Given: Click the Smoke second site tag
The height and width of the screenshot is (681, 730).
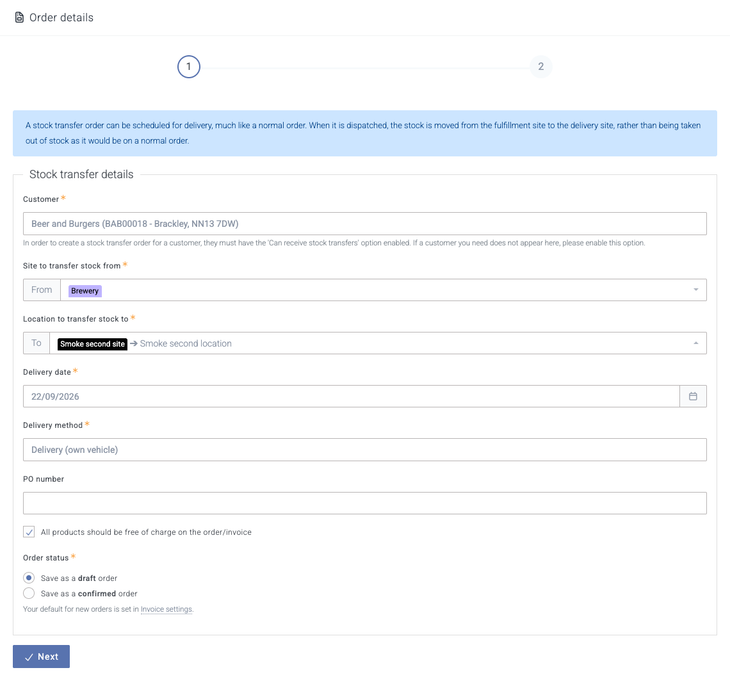Looking at the screenshot, I should coord(92,344).
